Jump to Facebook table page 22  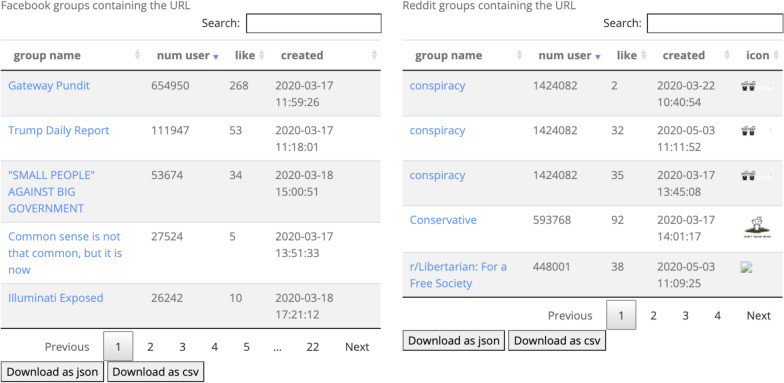tap(313, 346)
